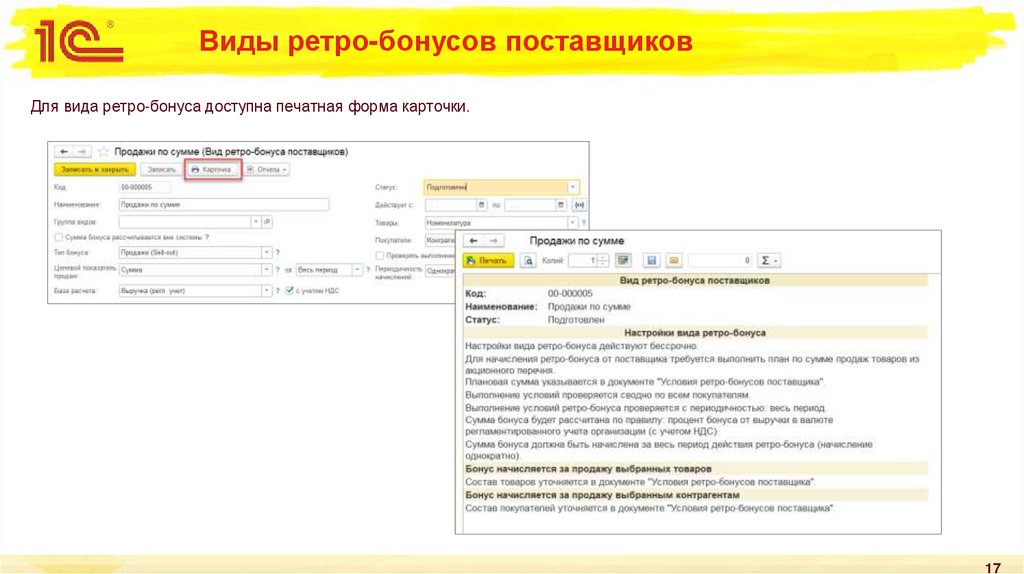Show help next to База расчета field
The image size is (1024, 574).
point(278,291)
